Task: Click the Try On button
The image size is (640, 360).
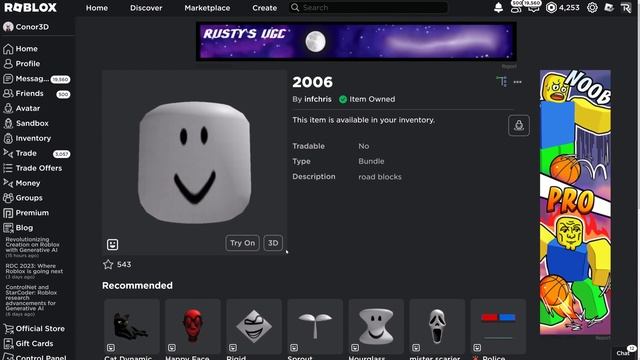Action: [x=242, y=243]
